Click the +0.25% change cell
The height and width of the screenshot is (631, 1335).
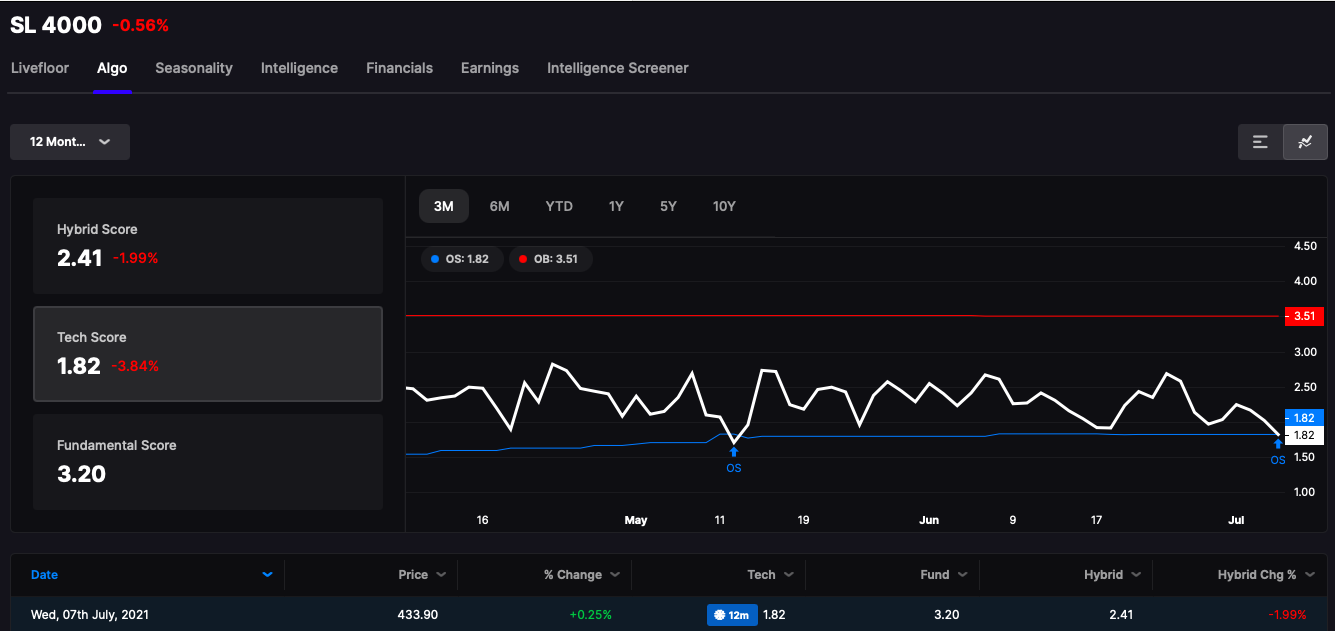(589, 615)
